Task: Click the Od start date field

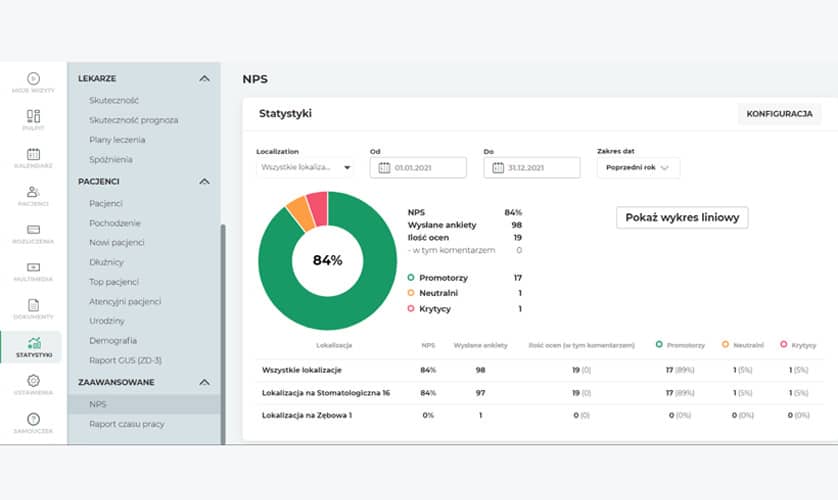Action: 417,168
